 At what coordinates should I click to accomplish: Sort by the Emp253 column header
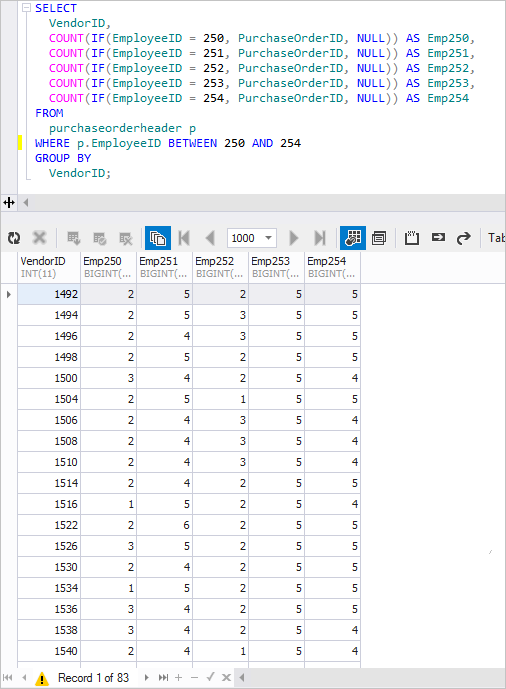pos(276,267)
